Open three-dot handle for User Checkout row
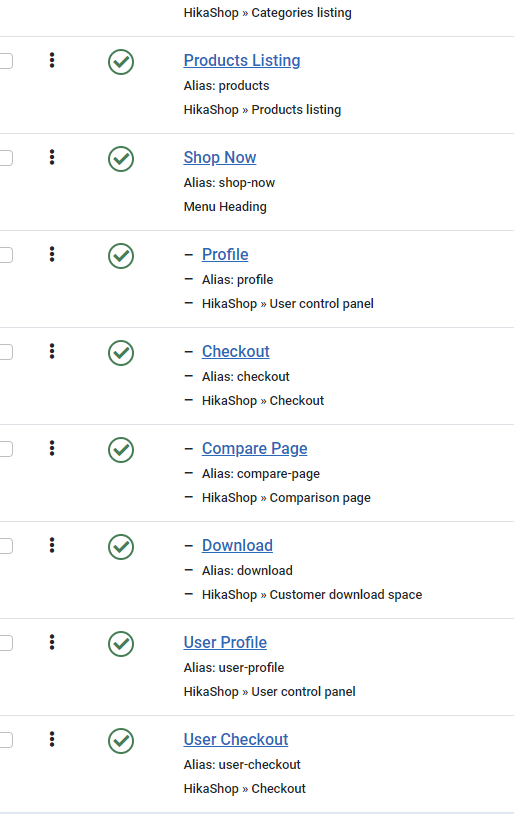 (52, 739)
